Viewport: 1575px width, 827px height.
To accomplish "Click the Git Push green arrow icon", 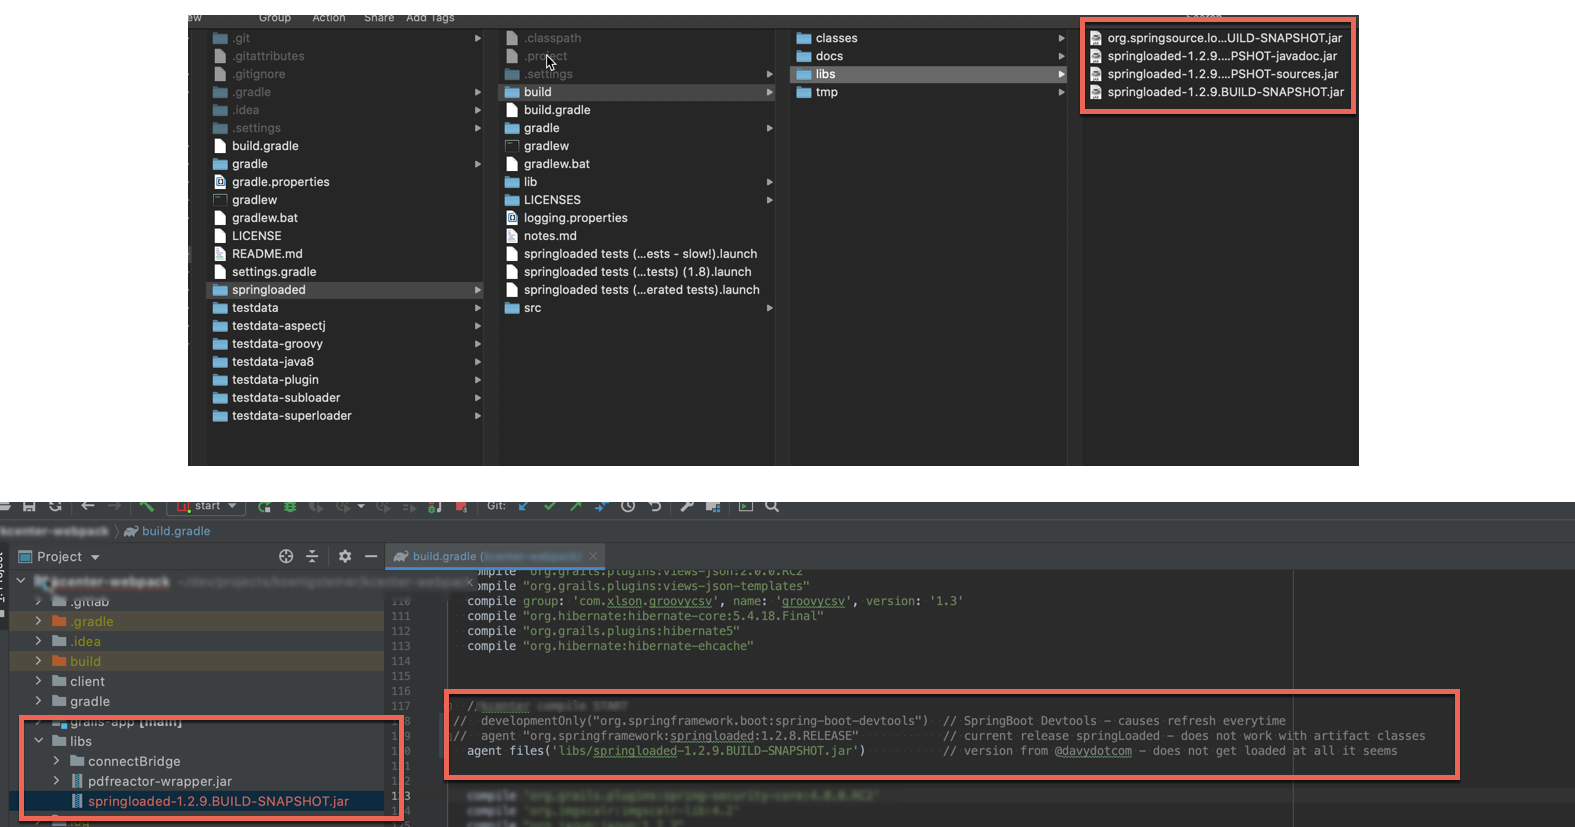I will coord(575,506).
